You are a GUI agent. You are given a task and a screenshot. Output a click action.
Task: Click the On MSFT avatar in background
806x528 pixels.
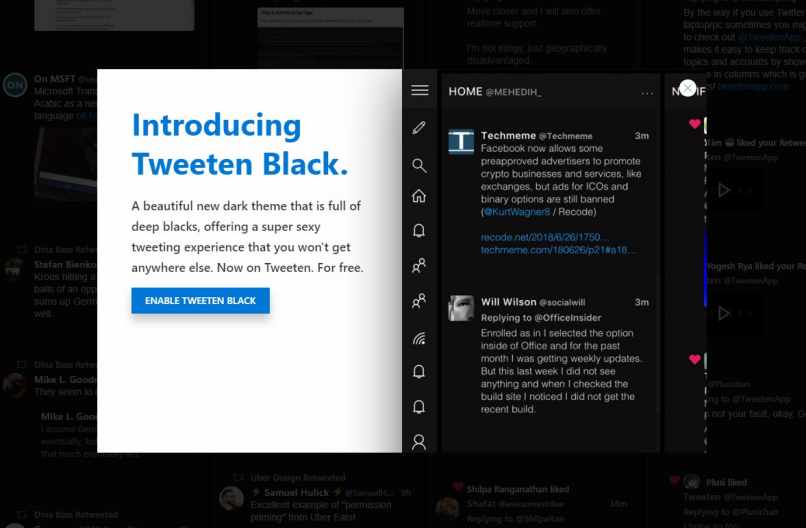15,85
